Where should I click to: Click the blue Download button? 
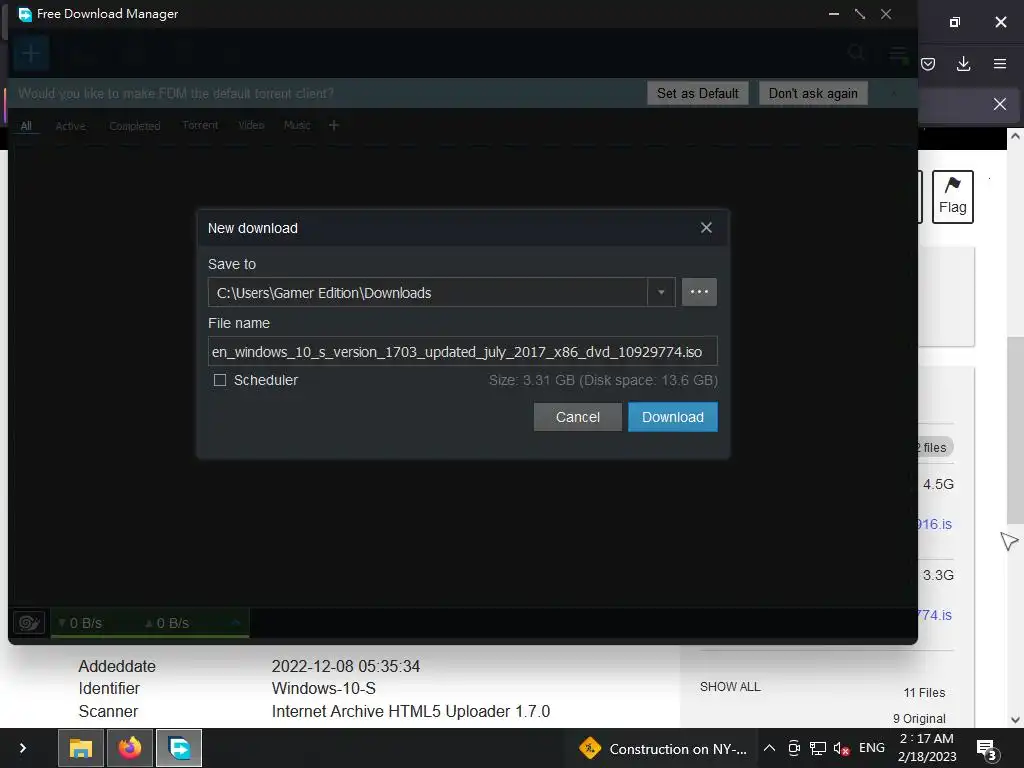pos(673,417)
